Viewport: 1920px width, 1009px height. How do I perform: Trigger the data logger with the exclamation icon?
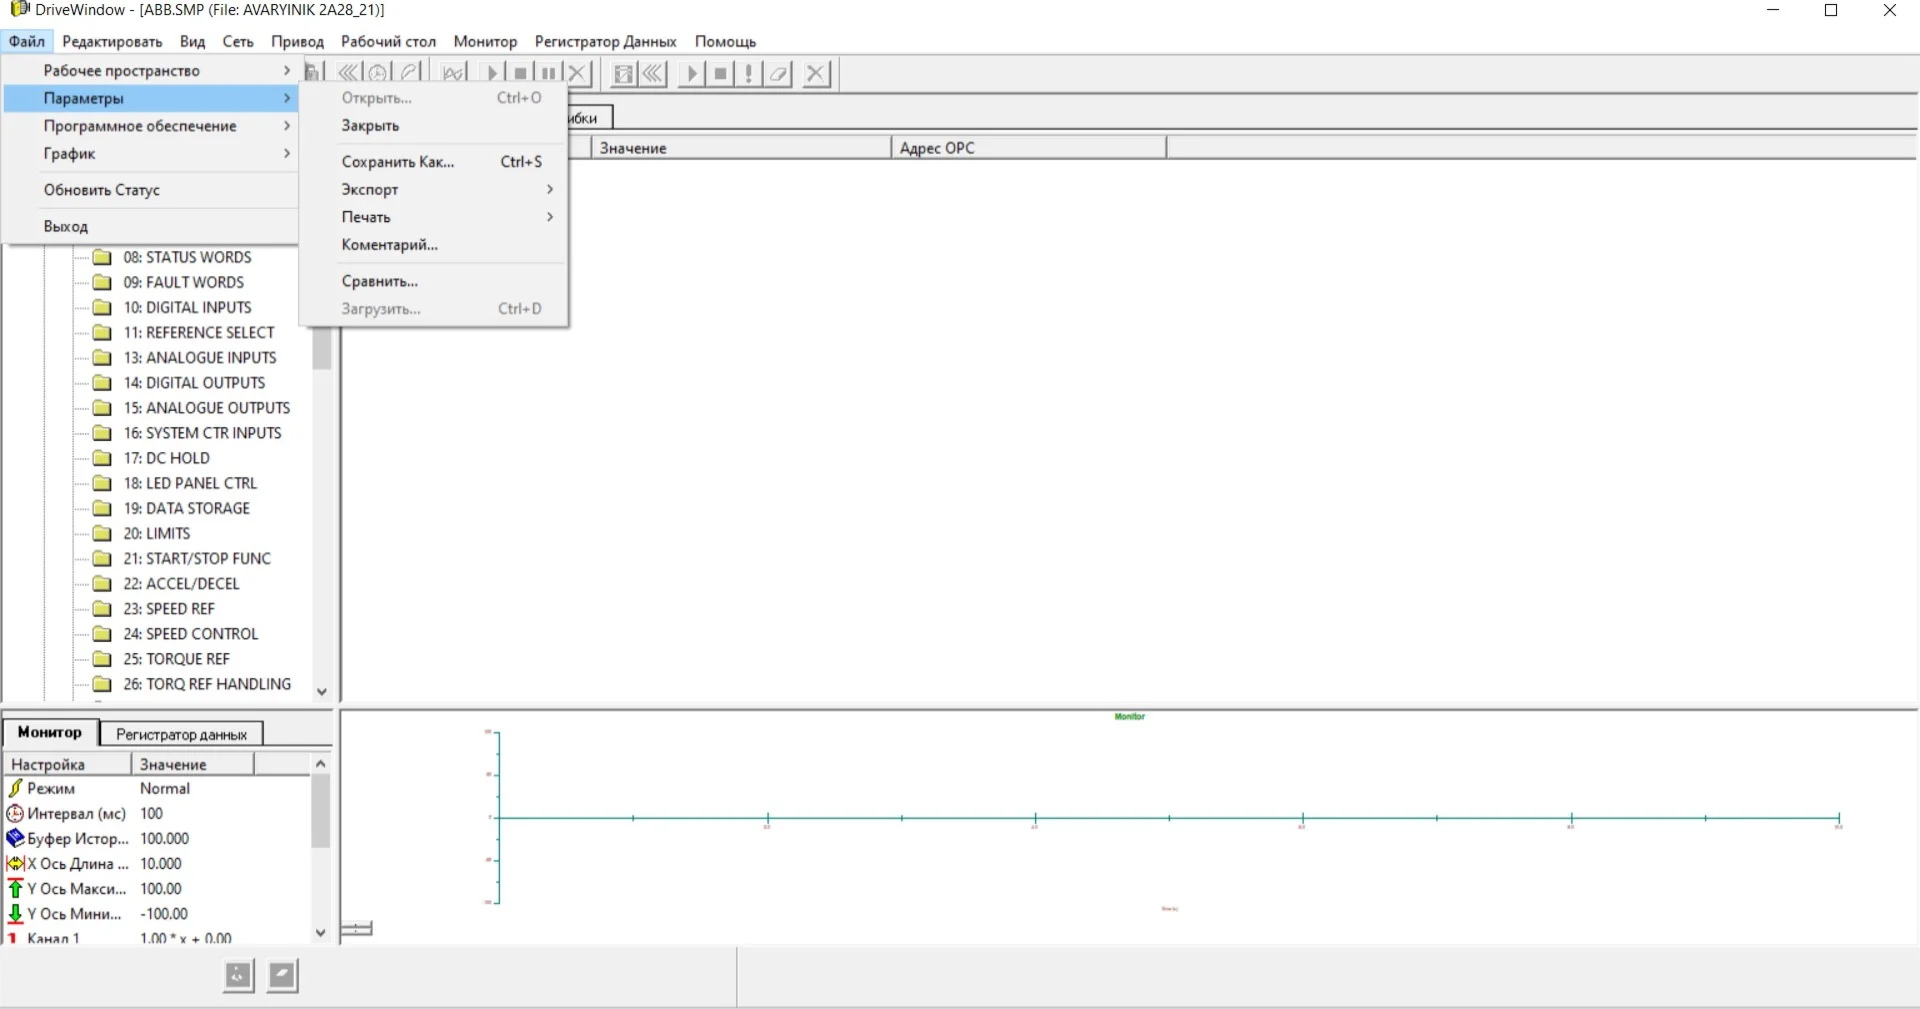pyautogui.click(x=748, y=72)
